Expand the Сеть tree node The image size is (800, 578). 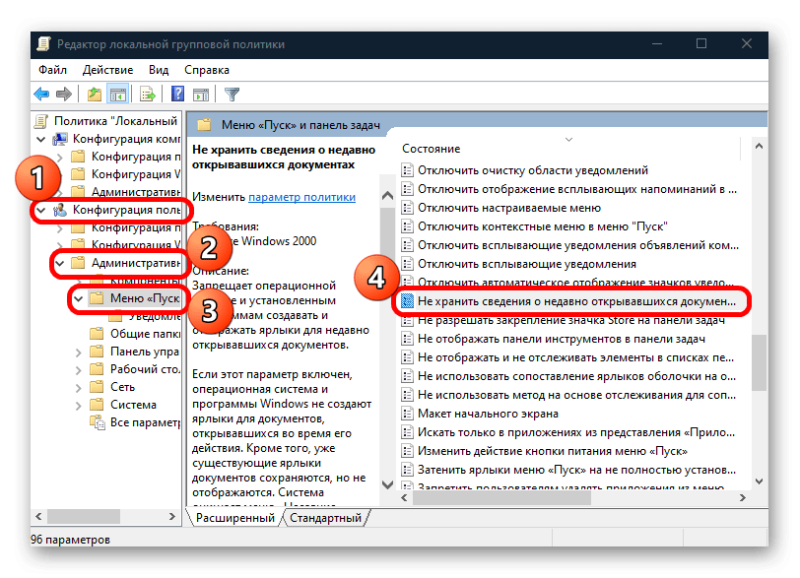coord(78,388)
